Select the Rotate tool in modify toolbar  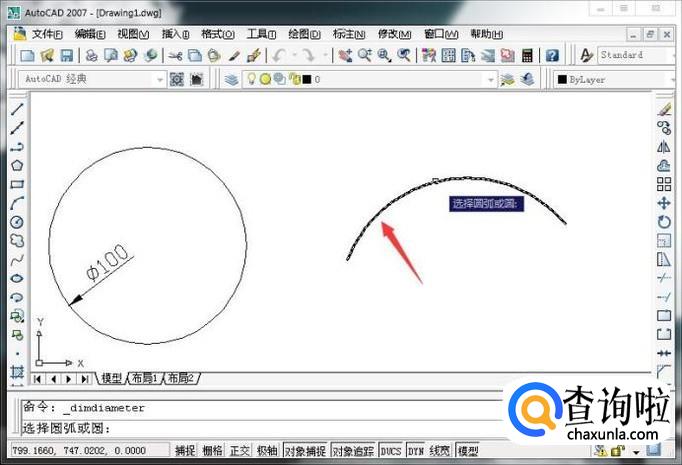point(664,222)
